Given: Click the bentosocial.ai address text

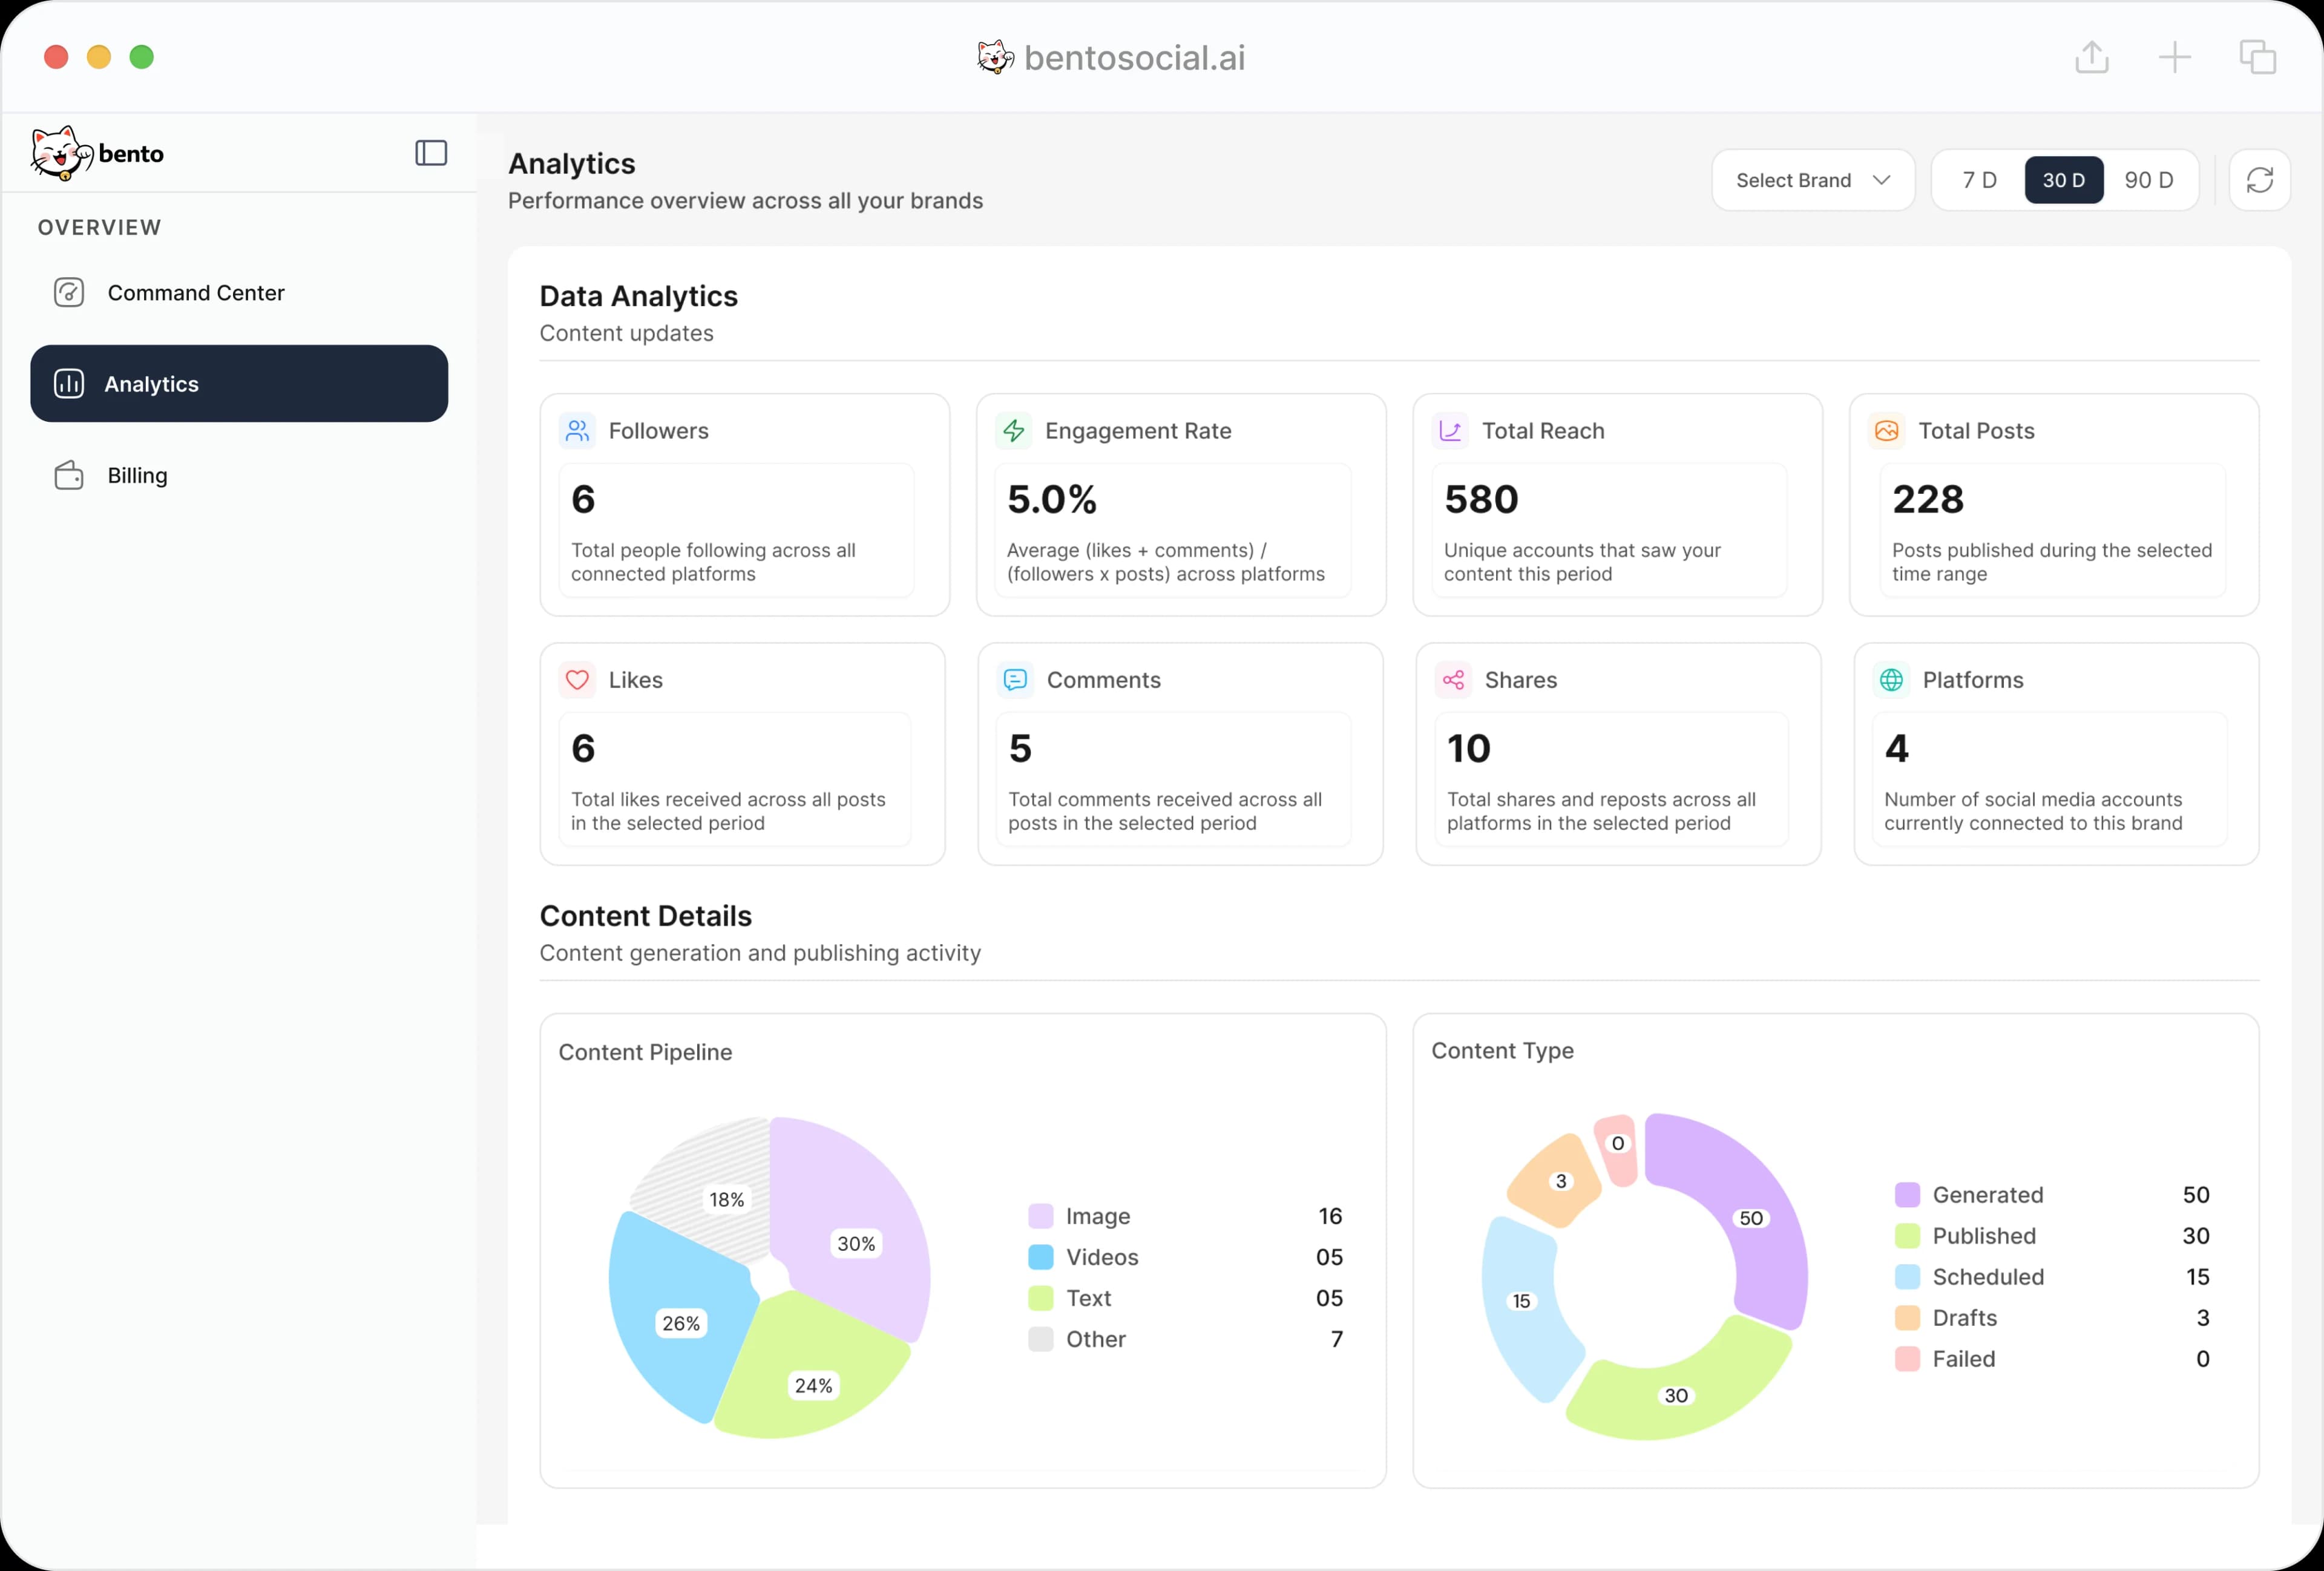Looking at the screenshot, I should coord(1135,58).
